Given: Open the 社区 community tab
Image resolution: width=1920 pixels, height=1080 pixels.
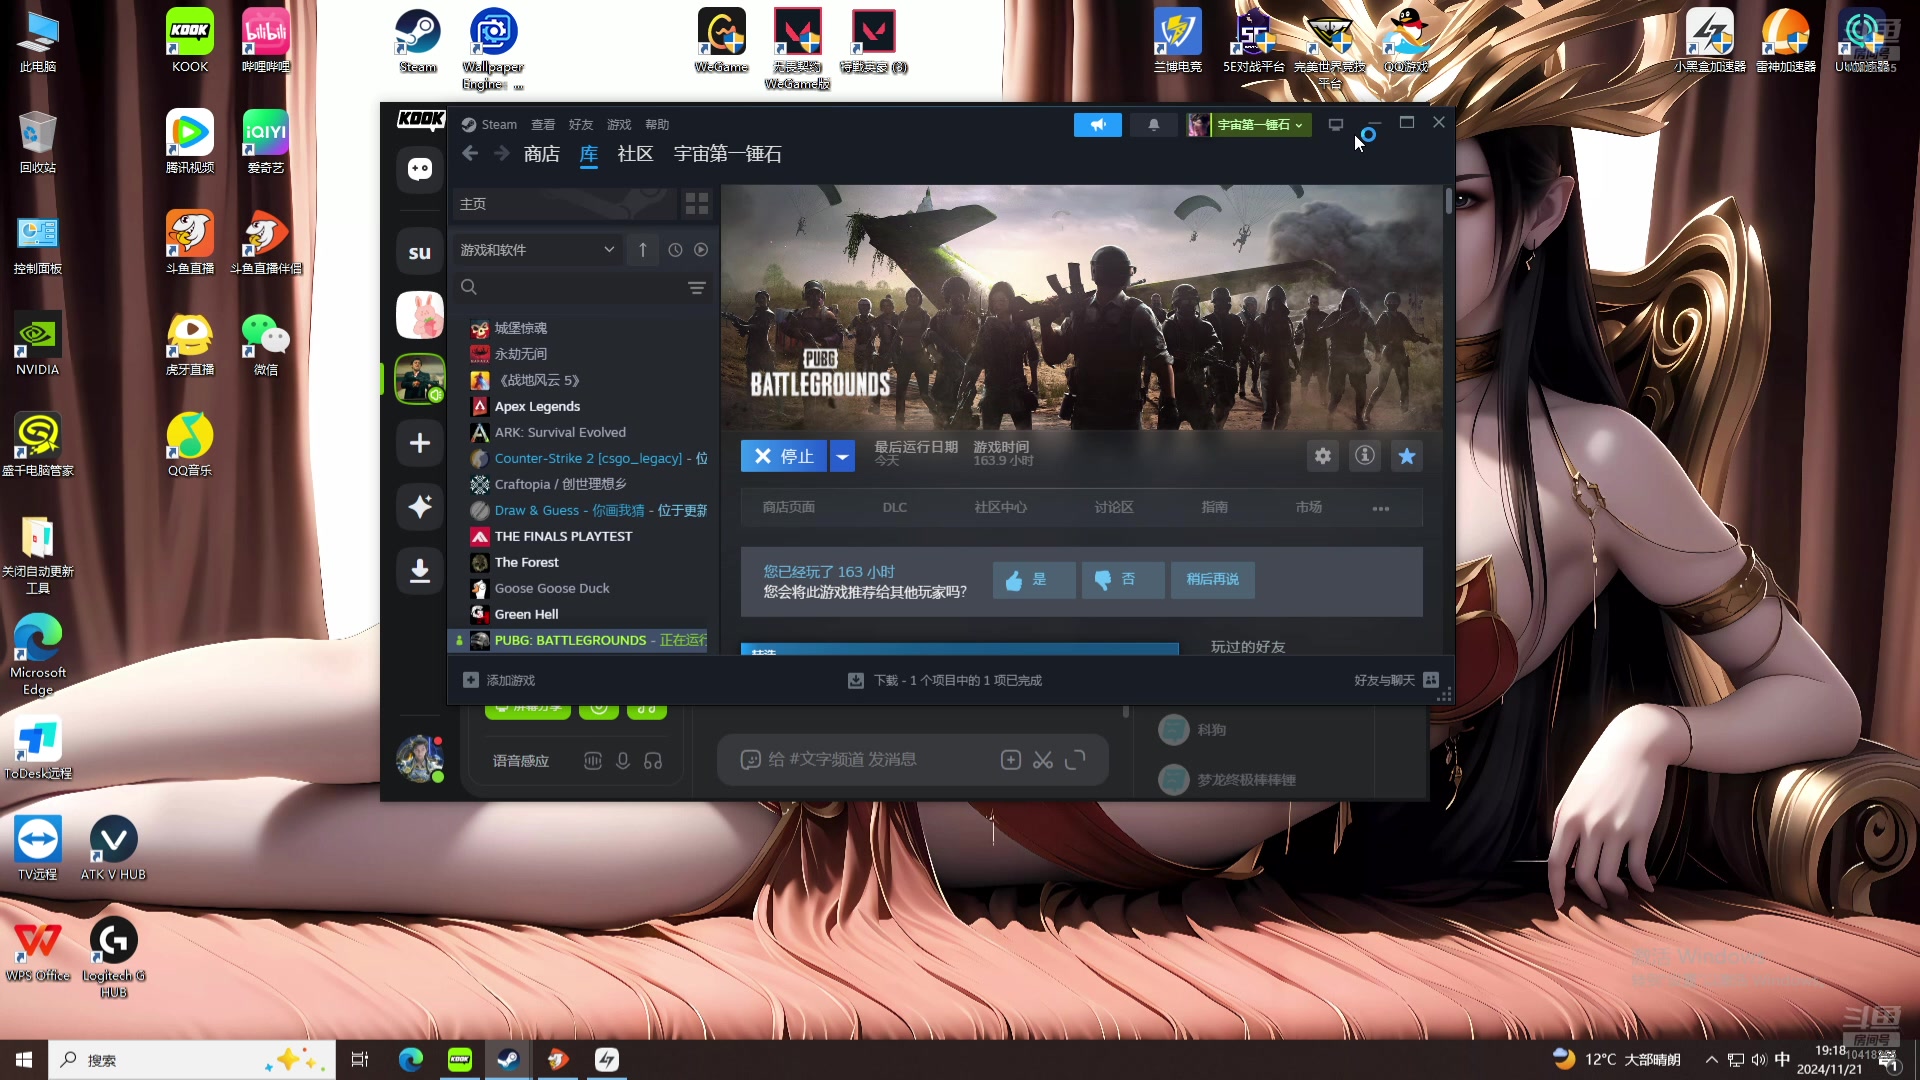Looking at the screenshot, I should [635, 154].
